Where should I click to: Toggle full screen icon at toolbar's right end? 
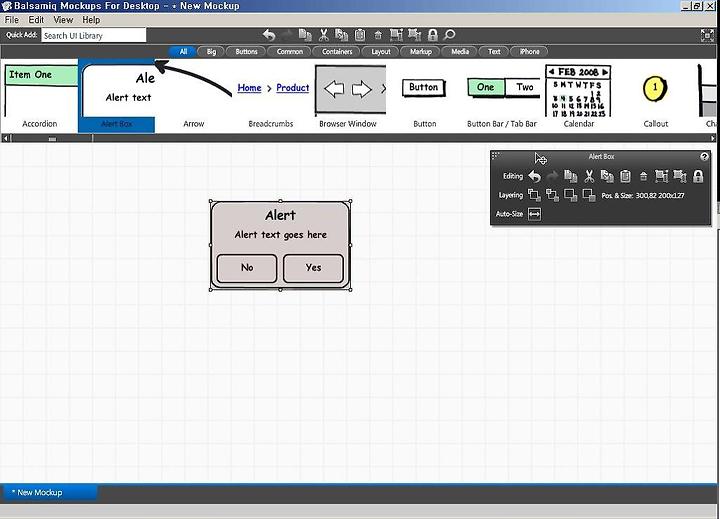click(x=707, y=35)
